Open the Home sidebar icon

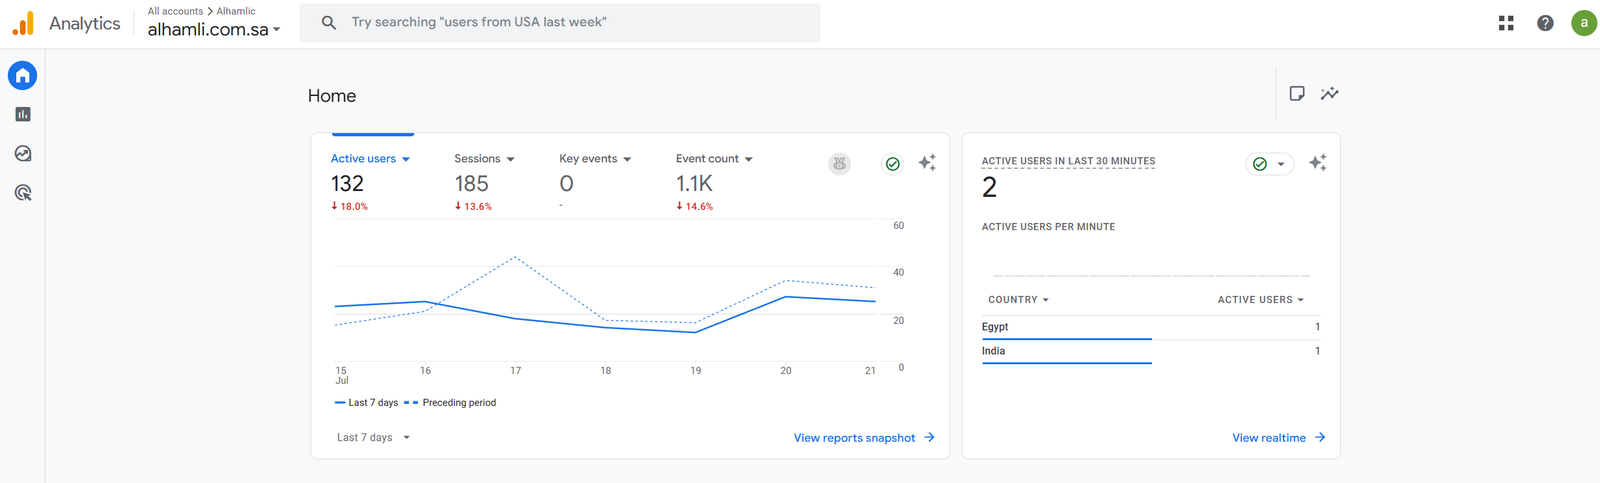(x=22, y=75)
